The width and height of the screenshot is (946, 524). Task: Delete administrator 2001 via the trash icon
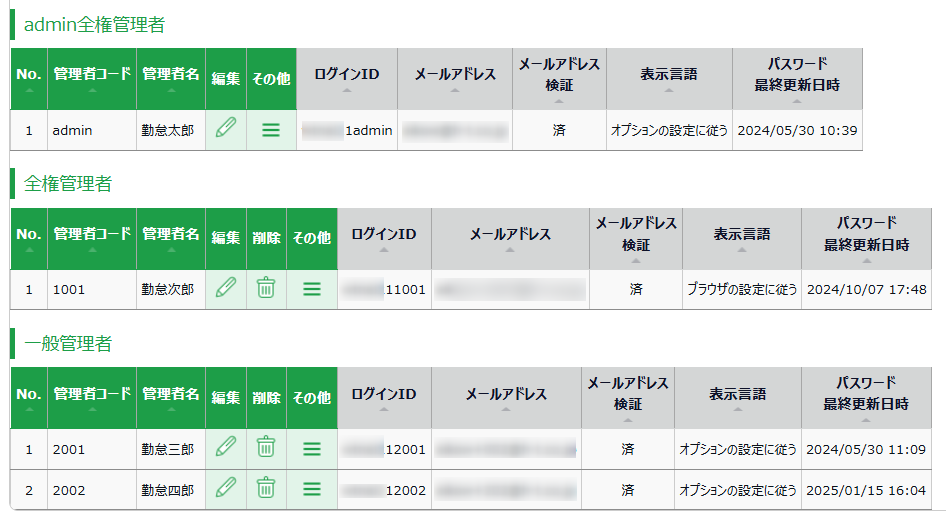266,447
